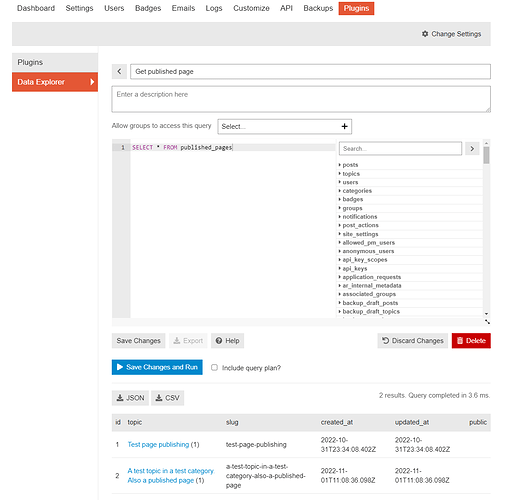This screenshot has height=500, width=505.
Task: Open the Backups admin tab
Action: click(x=318, y=8)
